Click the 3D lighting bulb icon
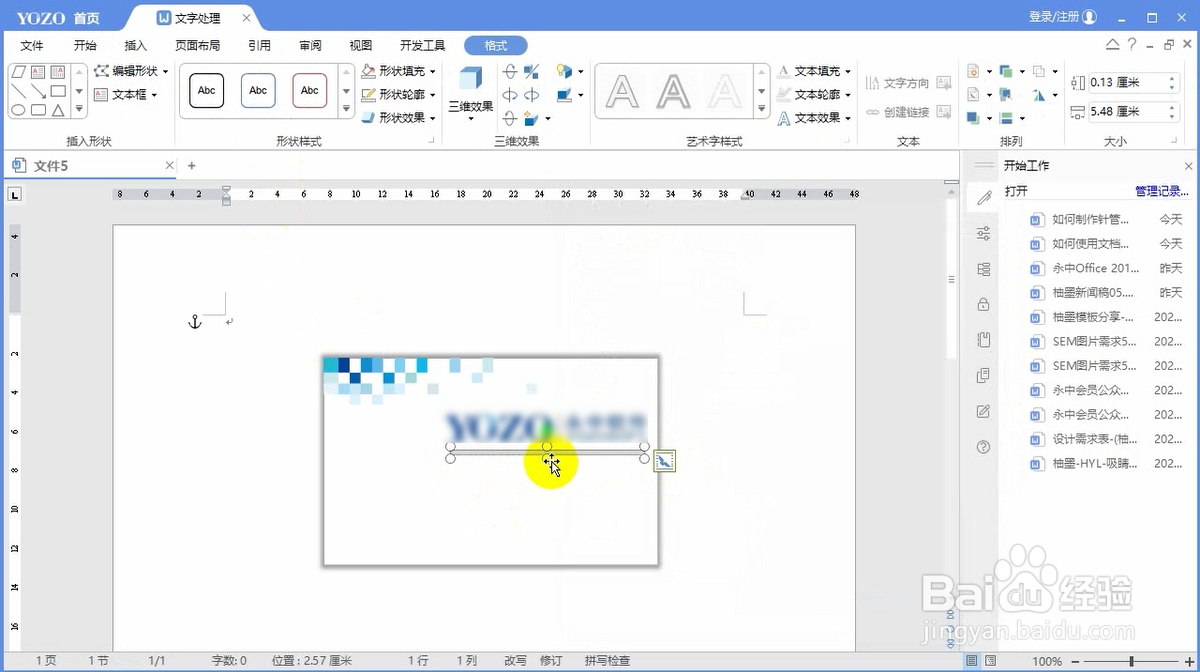1200x672 pixels. 564,71
